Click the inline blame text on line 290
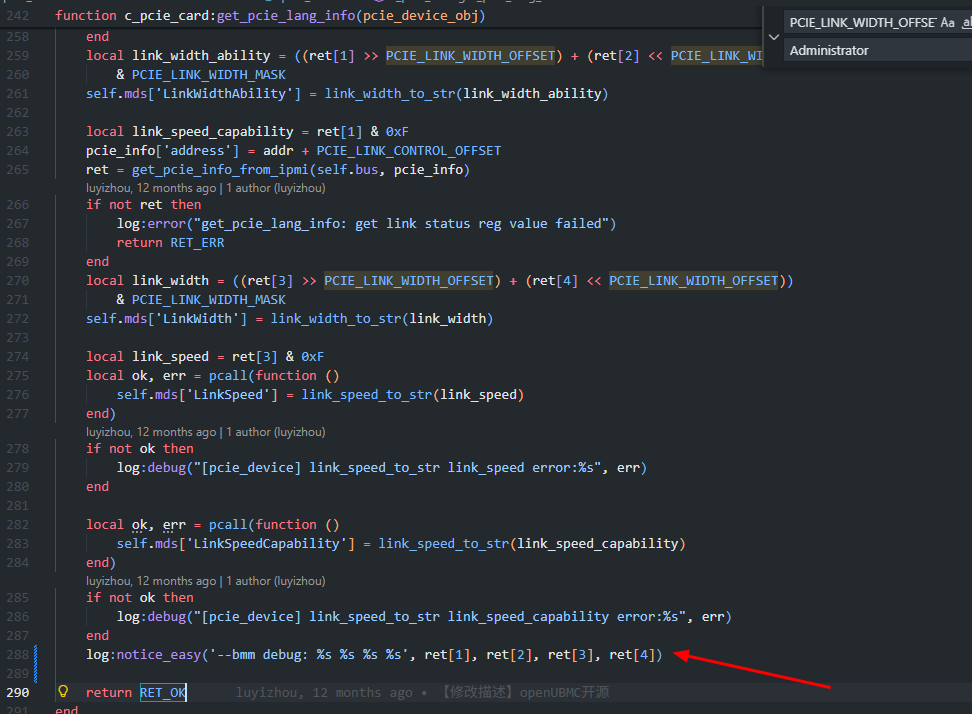This screenshot has height=714, width=972. coord(422,692)
